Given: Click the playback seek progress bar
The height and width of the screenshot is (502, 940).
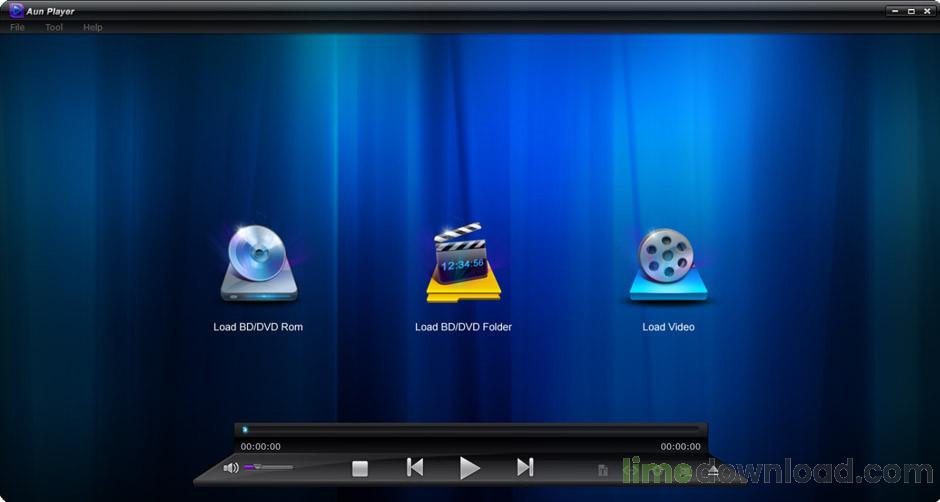Looking at the screenshot, I should click(x=470, y=429).
